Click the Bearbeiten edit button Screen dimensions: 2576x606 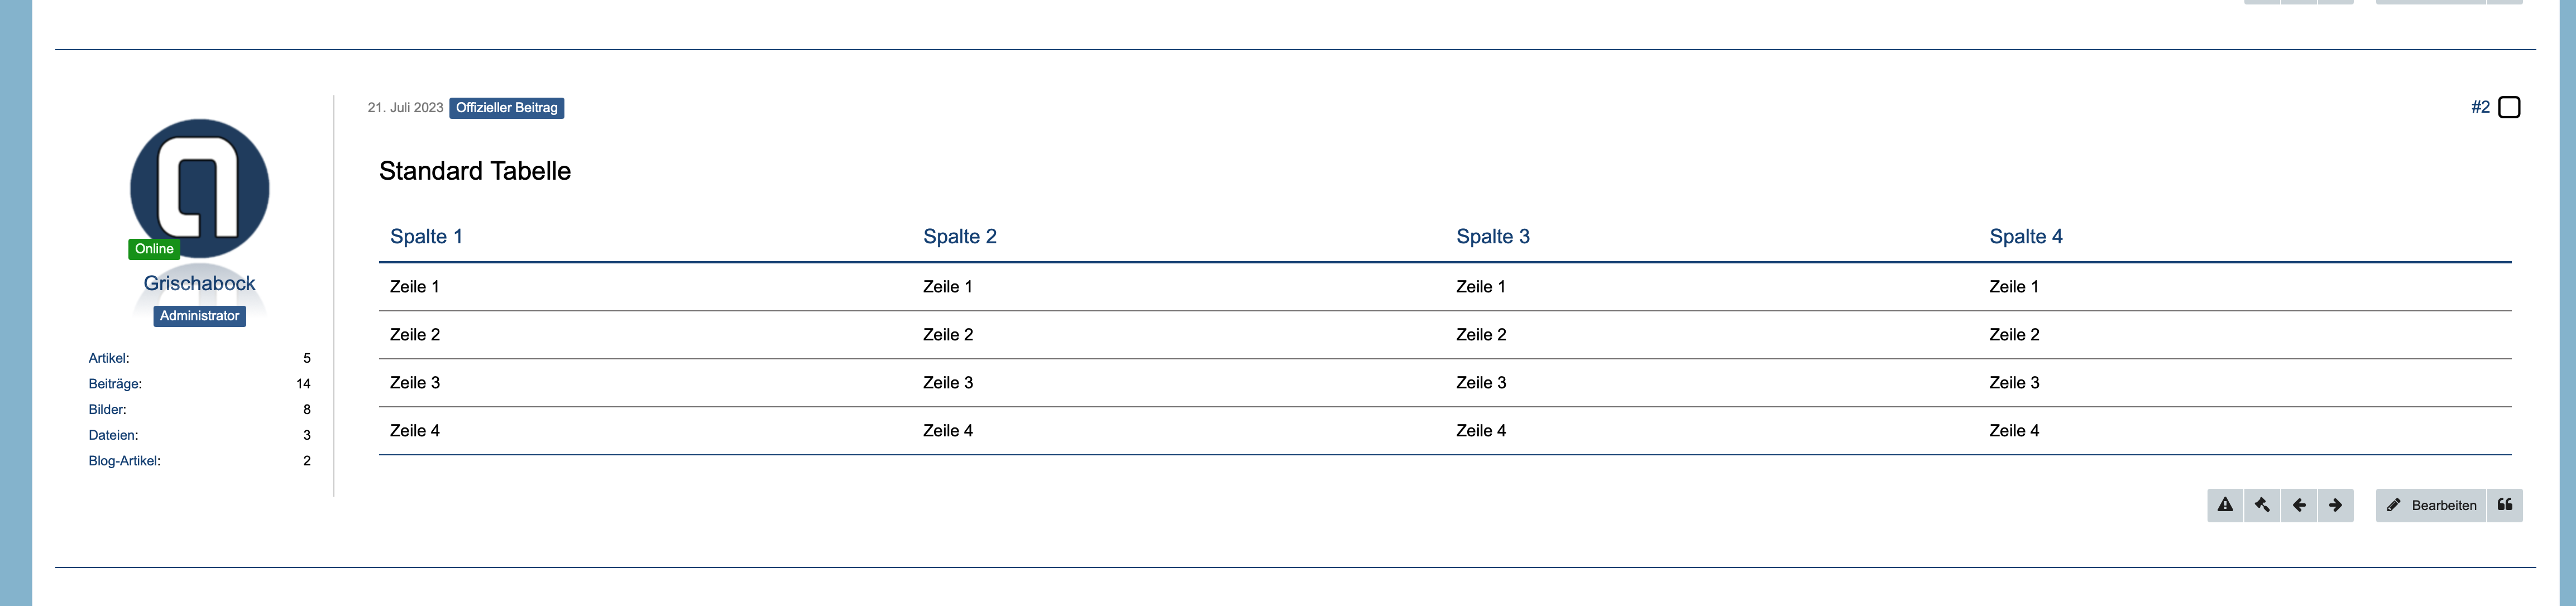click(2431, 505)
